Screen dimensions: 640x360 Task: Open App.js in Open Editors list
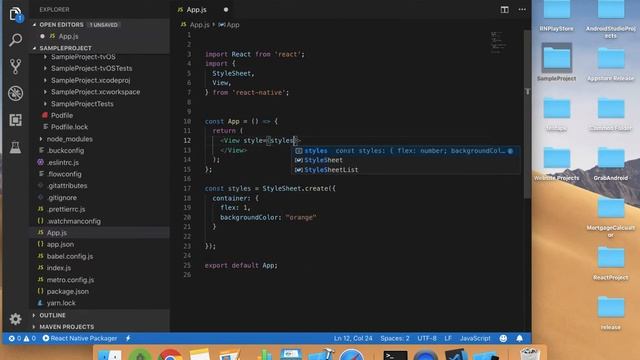click(x=68, y=36)
